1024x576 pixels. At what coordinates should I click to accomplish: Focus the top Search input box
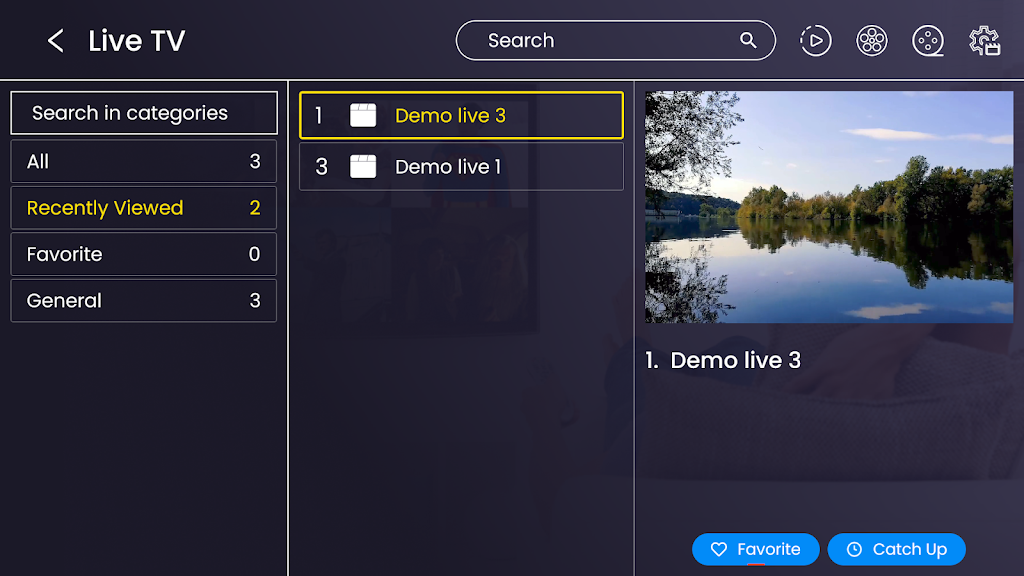click(600, 41)
